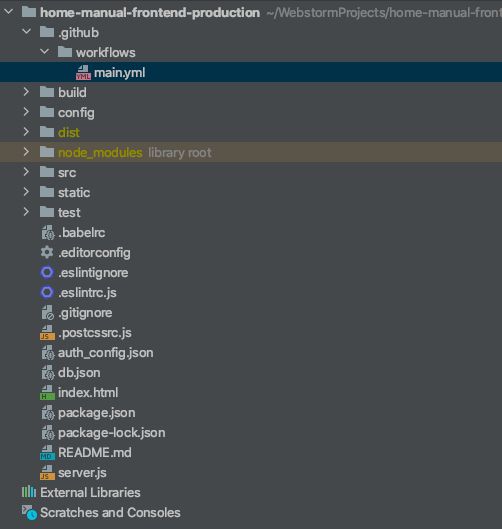Click the YML icon of main.yml
Screen dimensions: 502x529
[83, 73]
